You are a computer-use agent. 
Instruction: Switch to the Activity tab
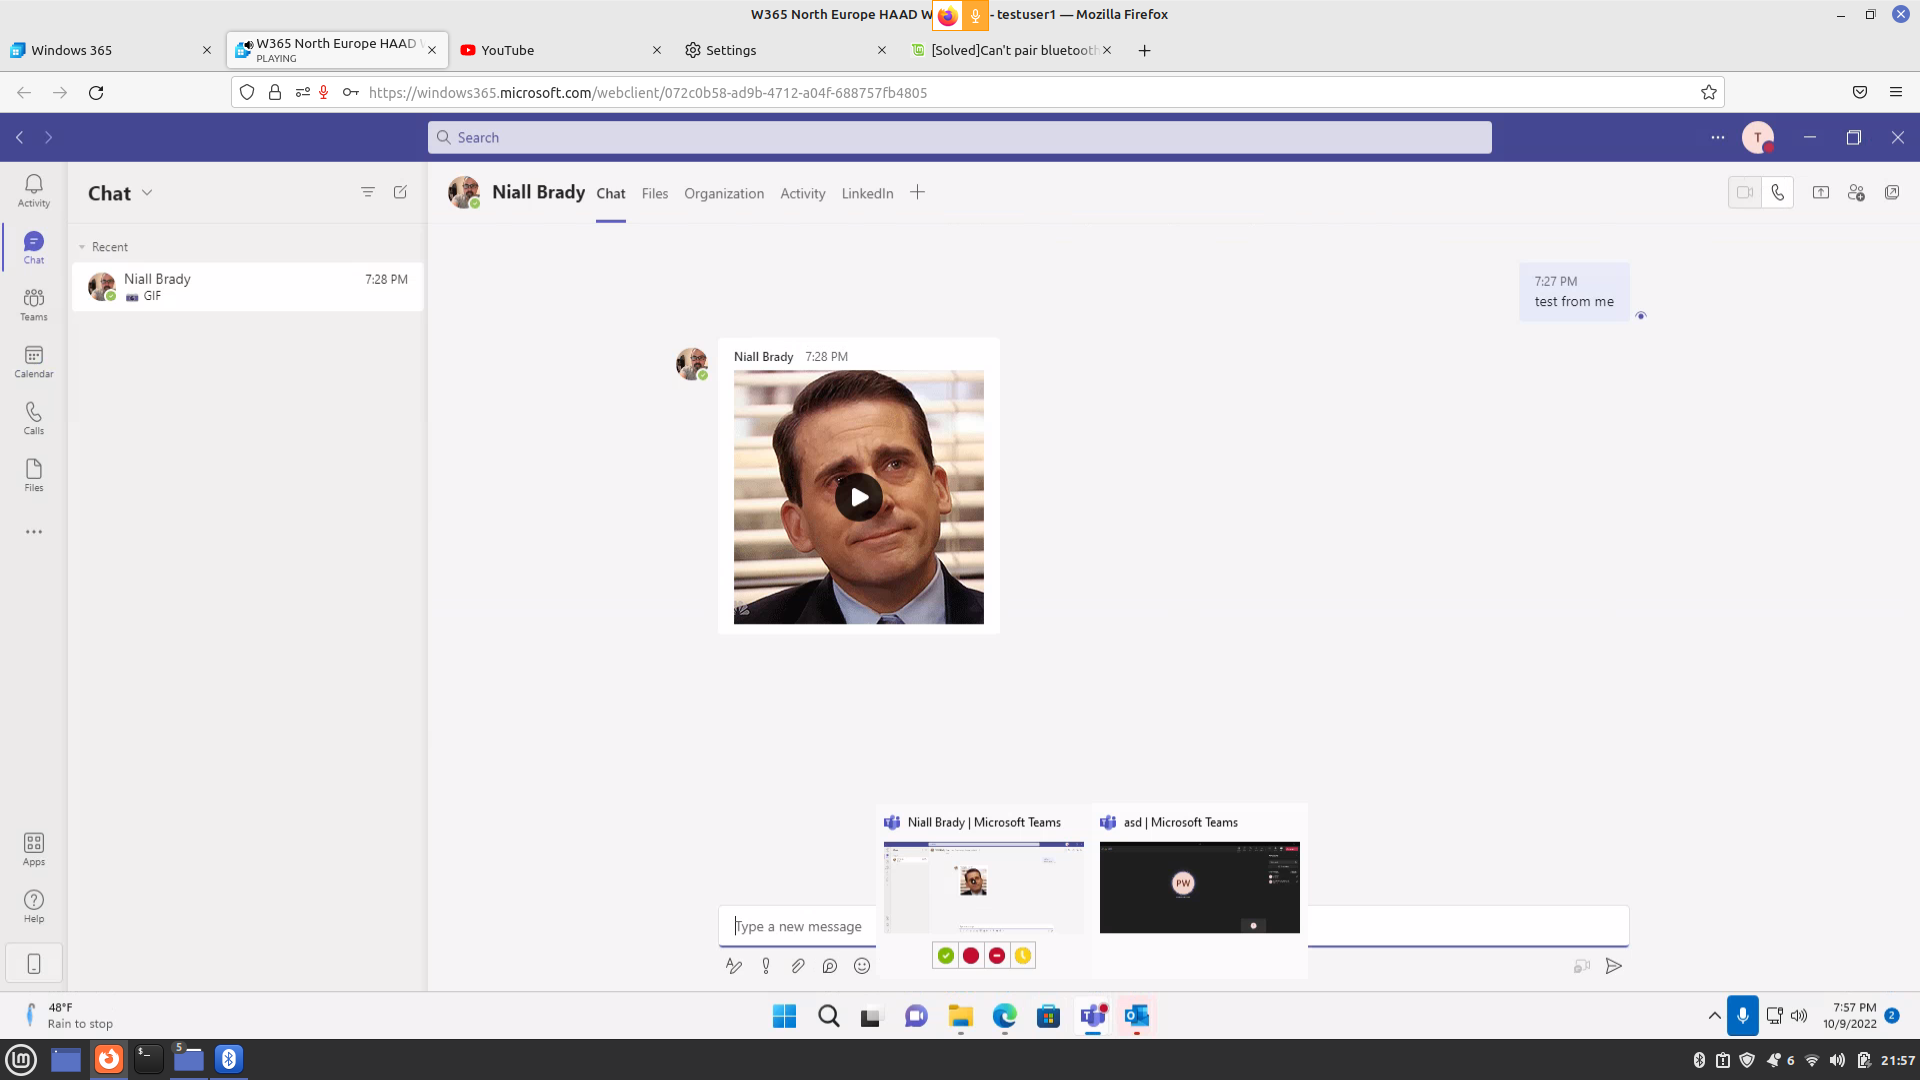pos(803,193)
